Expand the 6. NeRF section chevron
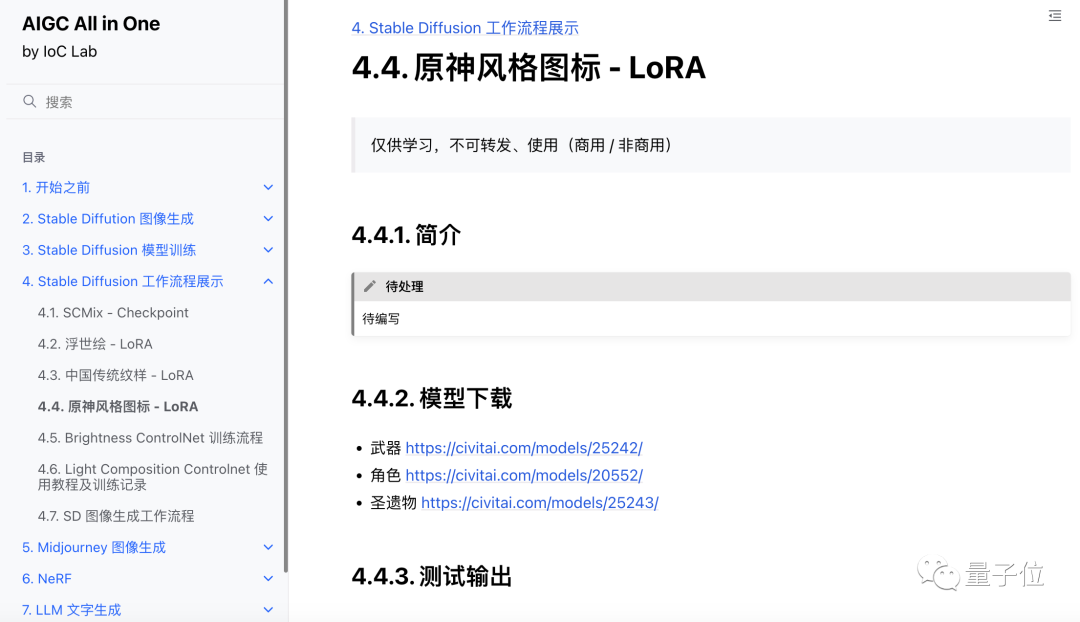This screenshot has width=1080, height=622. tap(268, 579)
